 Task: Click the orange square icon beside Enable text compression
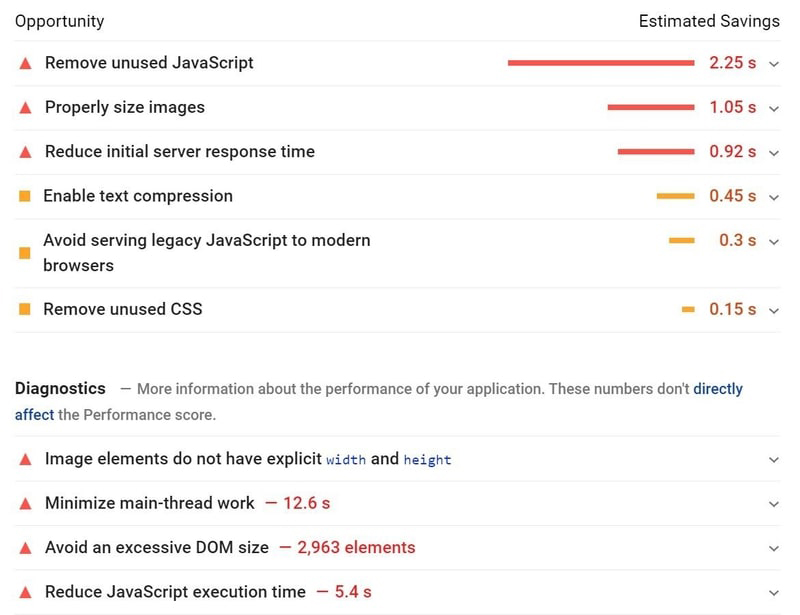point(24,196)
